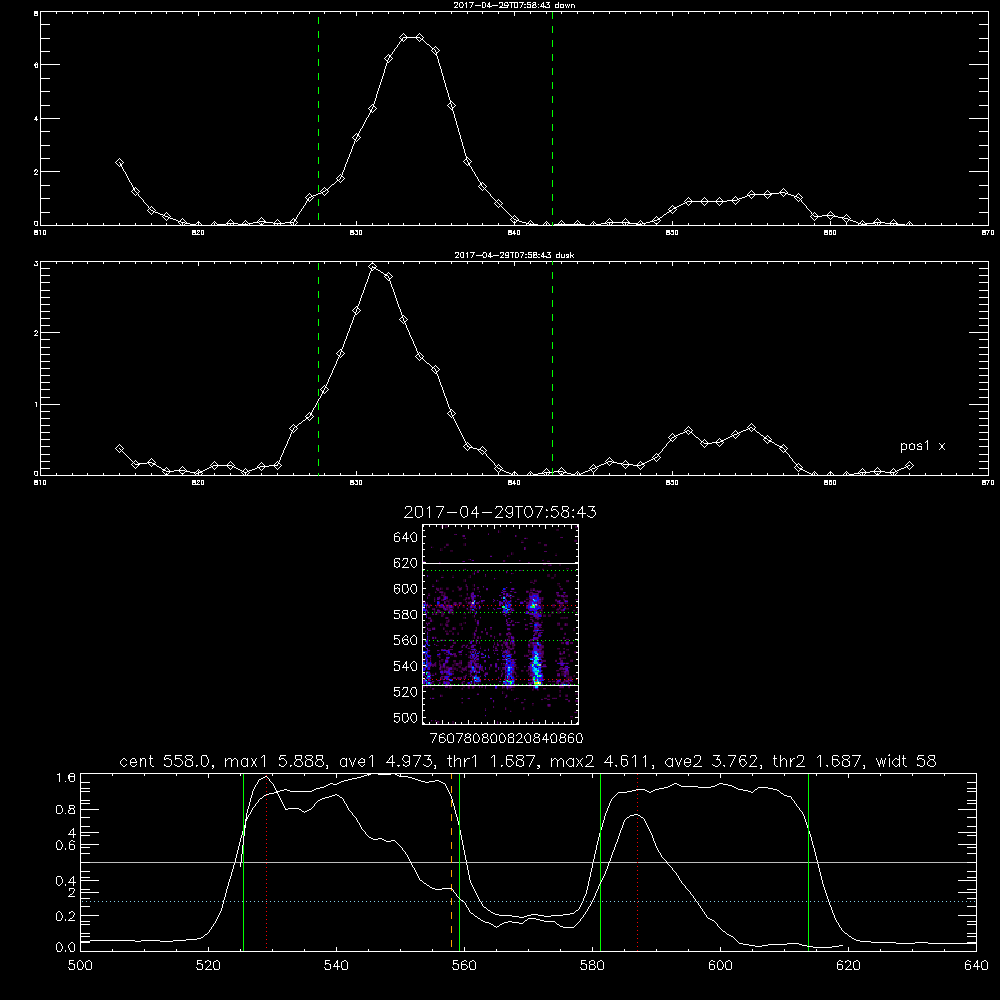Click left green dashed line in dusk plot
Viewport: 1000px width, 1000px height.
tap(318, 368)
